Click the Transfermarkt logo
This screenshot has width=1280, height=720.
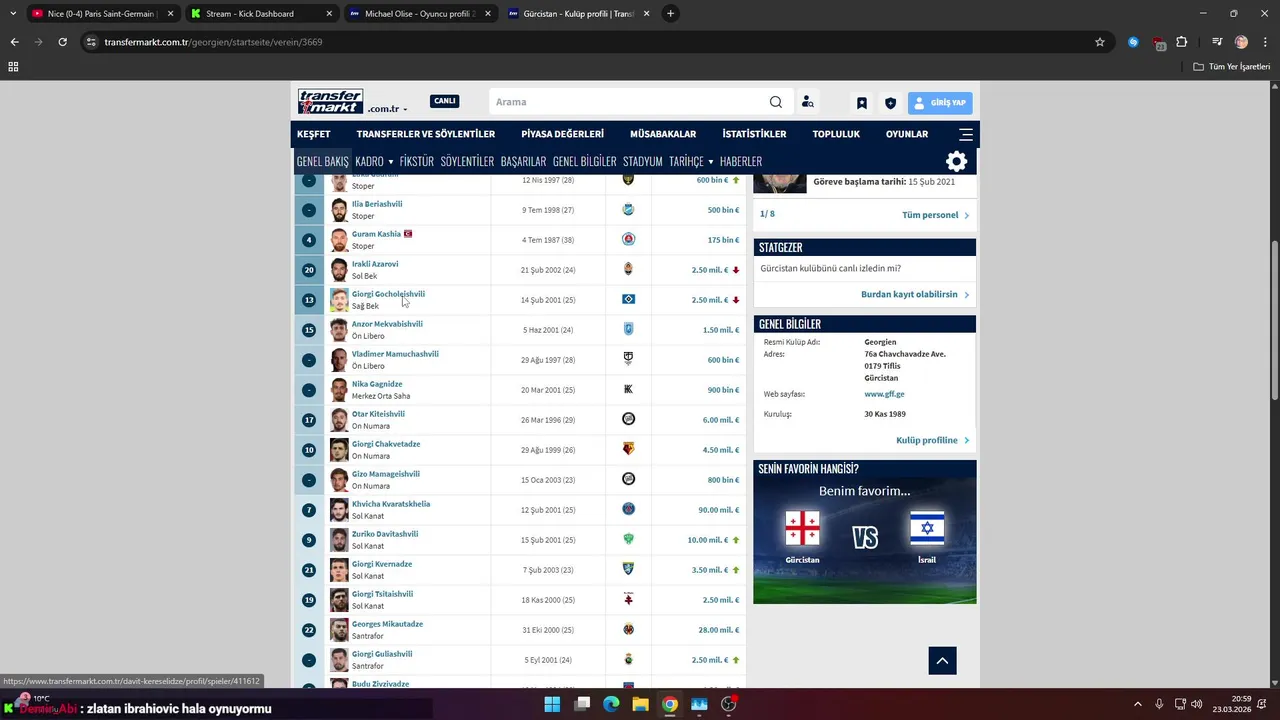330,102
